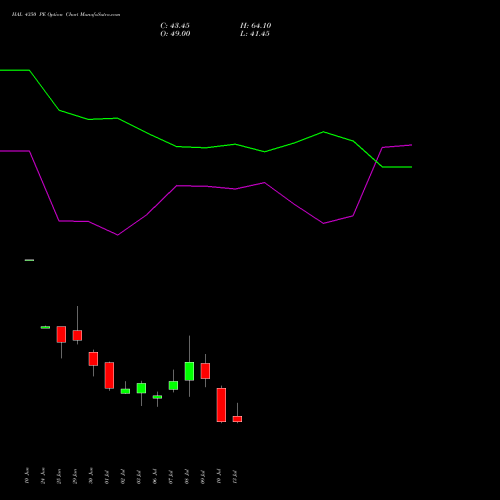Click the 03 Jul green candle
The image size is (500, 500).
[x=141, y=388]
